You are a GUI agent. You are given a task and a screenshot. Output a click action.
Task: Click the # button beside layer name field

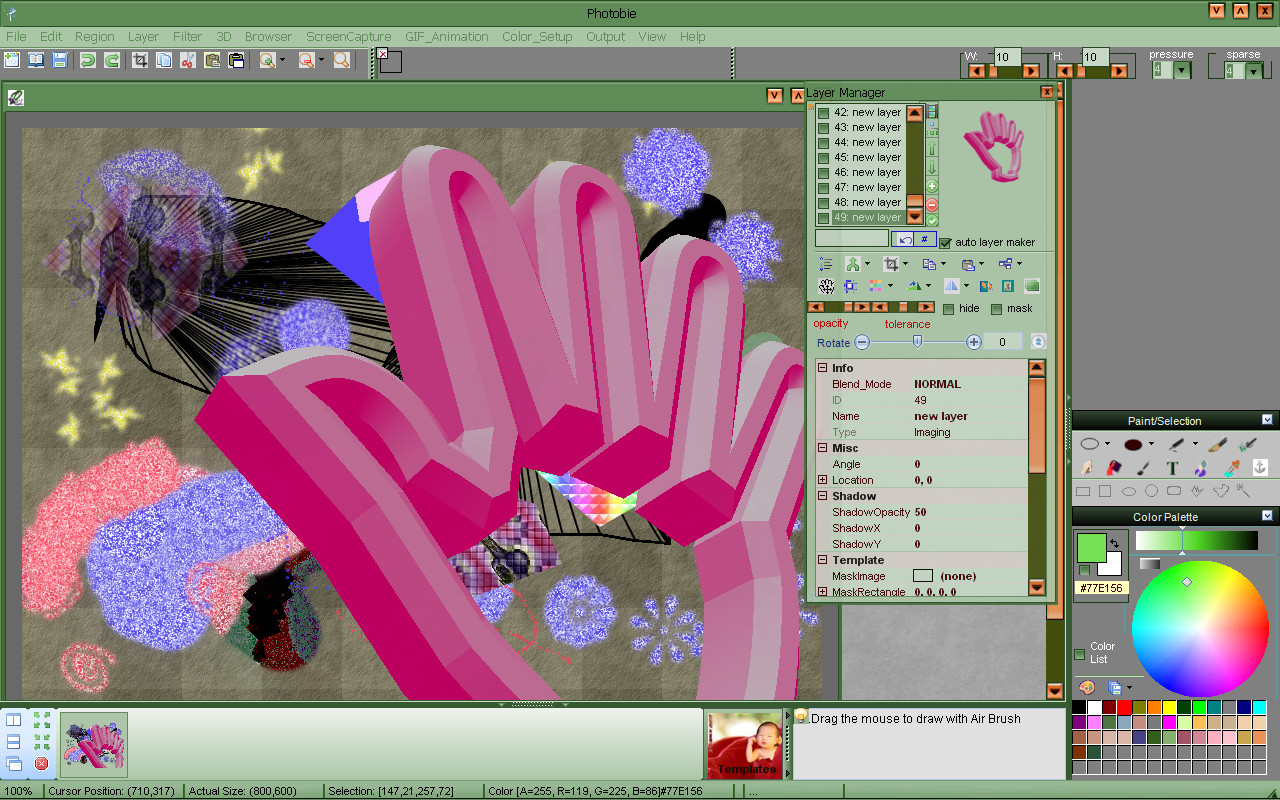click(926, 239)
